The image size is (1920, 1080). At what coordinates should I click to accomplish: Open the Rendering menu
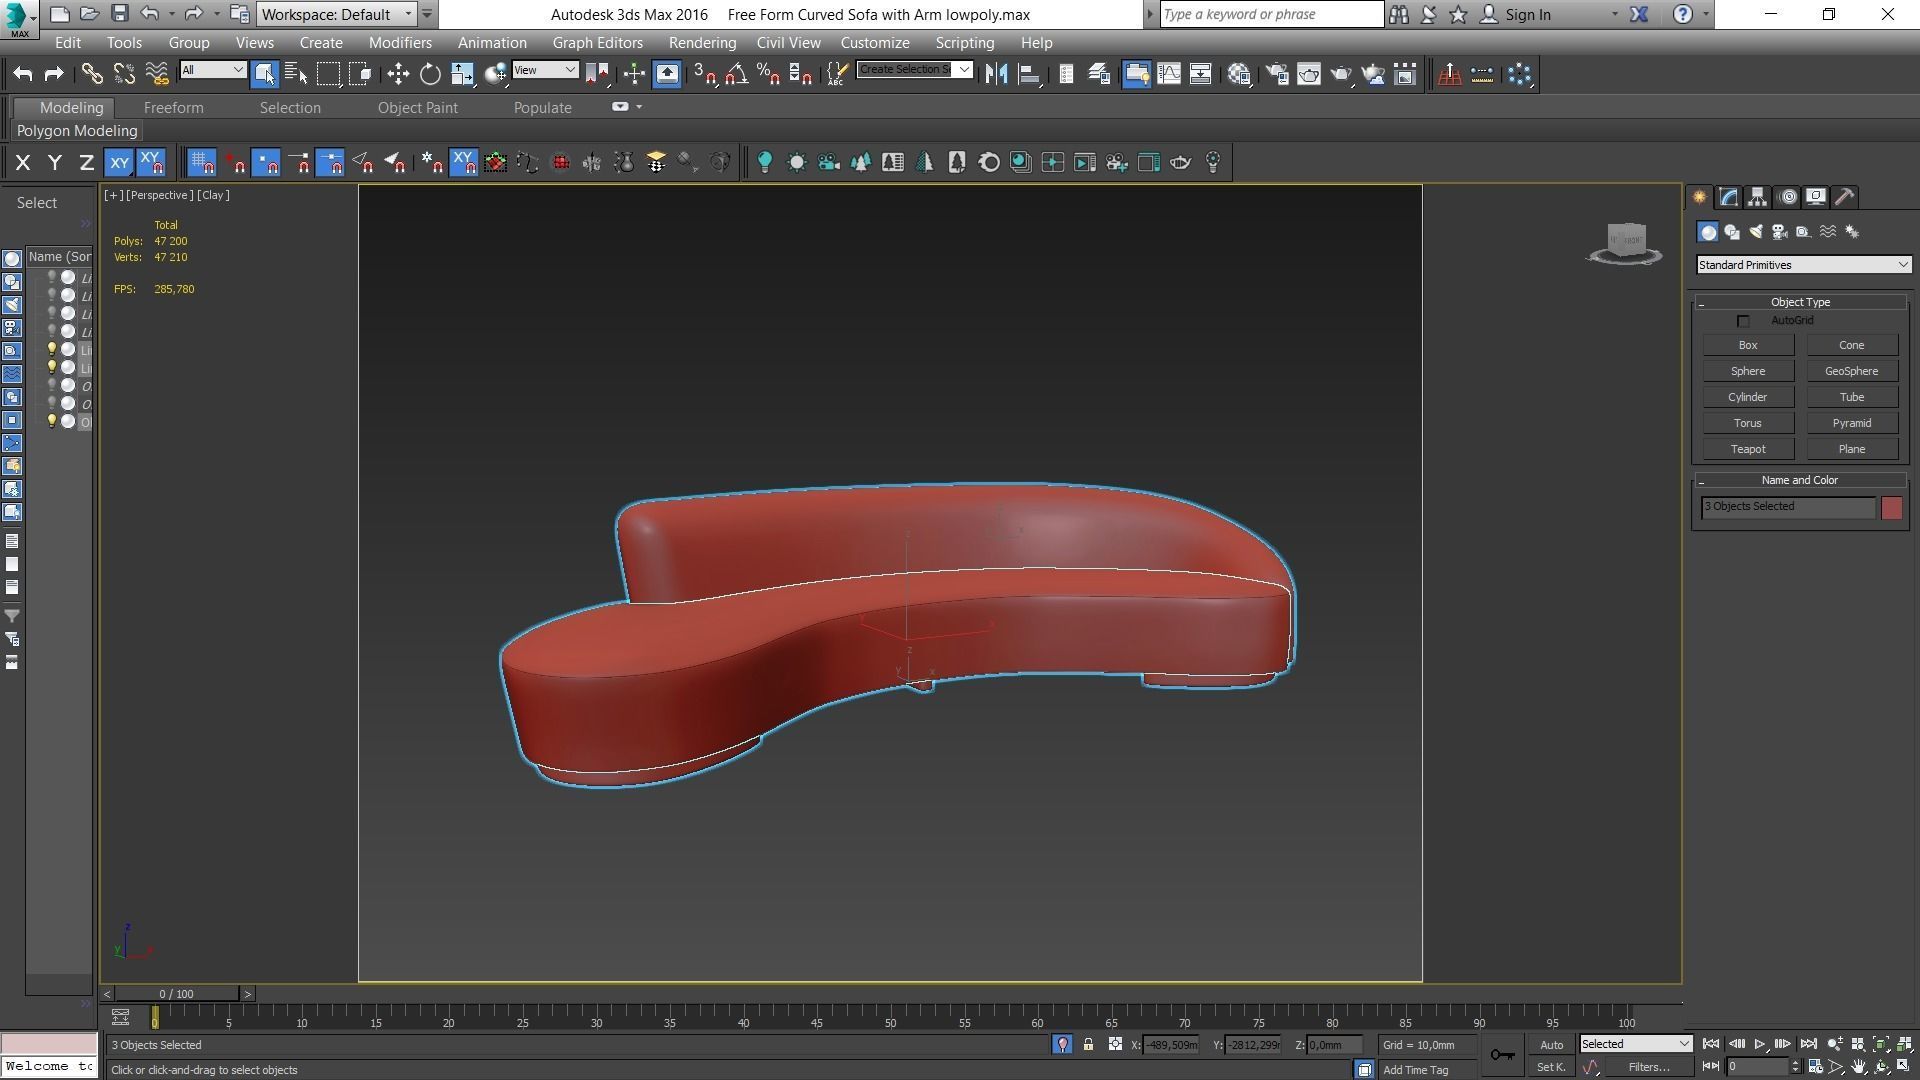coord(702,43)
